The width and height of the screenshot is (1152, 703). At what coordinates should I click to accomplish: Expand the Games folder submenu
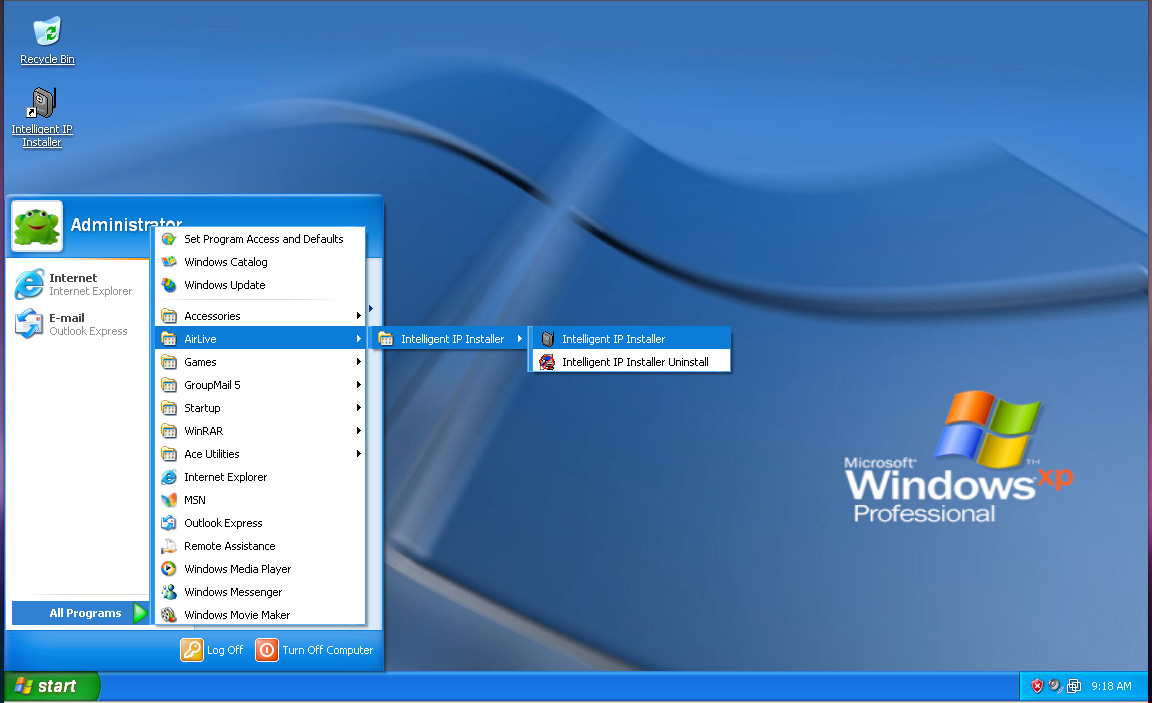tap(200, 362)
